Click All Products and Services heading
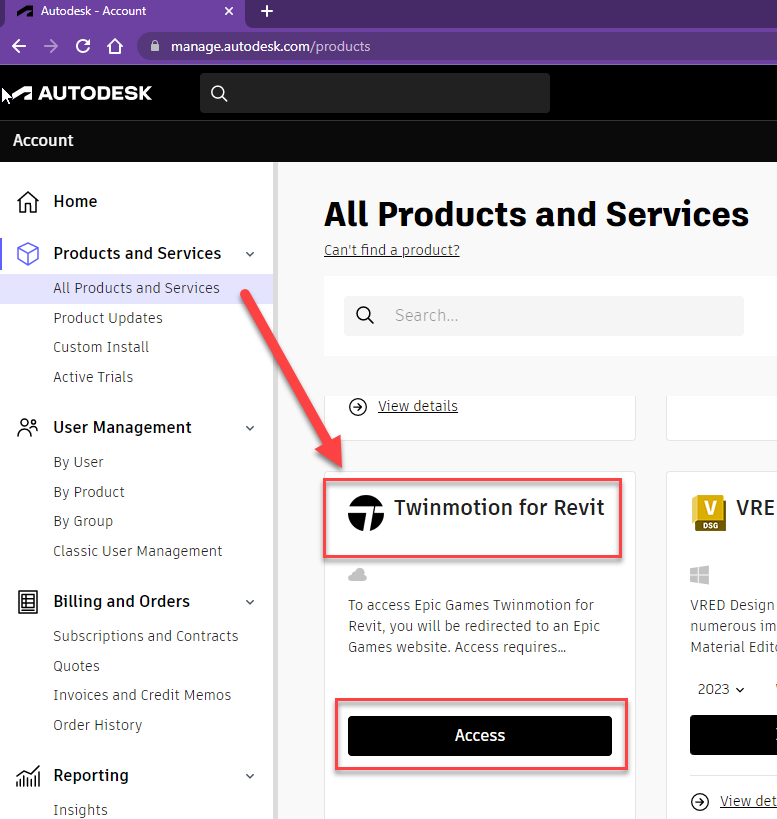This screenshot has width=777, height=819. tap(536, 215)
